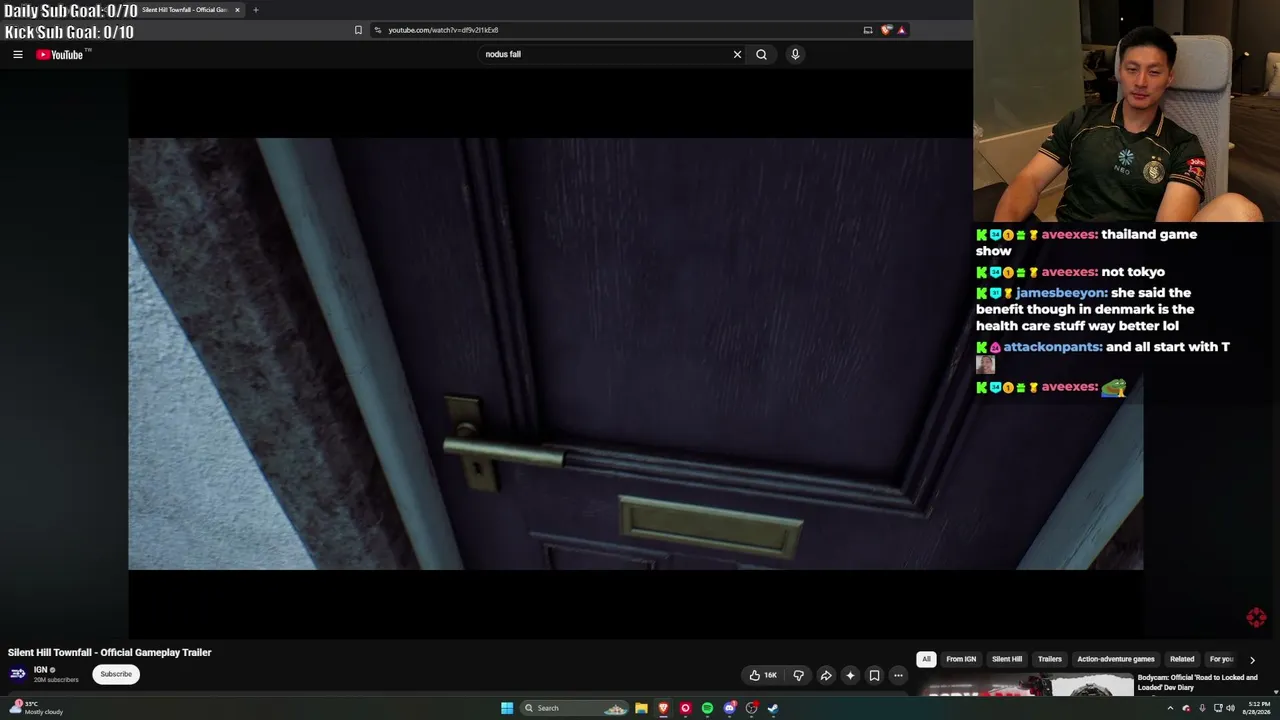Open a new browser tab
Screen dimensions: 1280x720
(x=255, y=10)
